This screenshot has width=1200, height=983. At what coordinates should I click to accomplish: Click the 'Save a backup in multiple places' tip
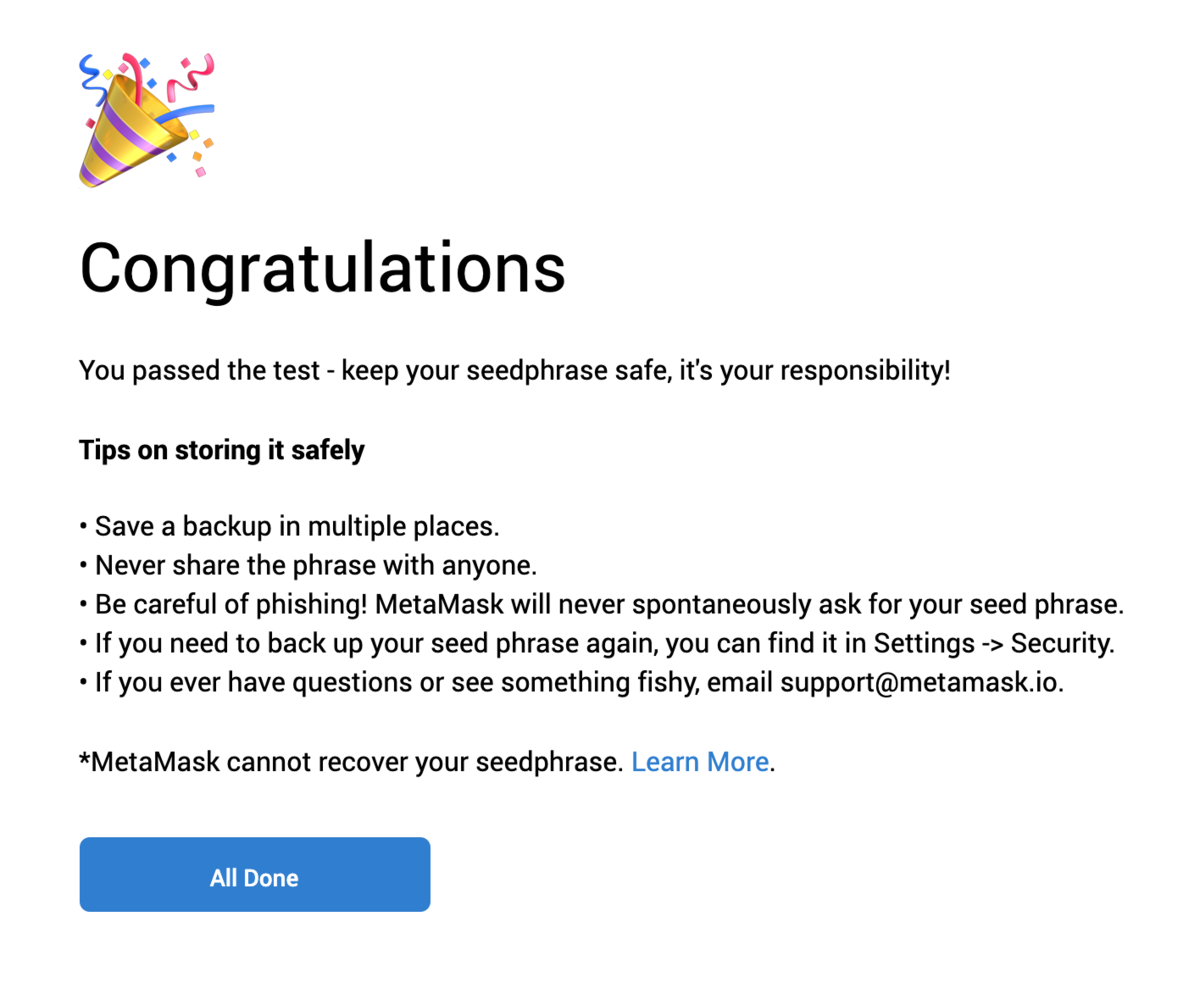click(x=289, y=525)
